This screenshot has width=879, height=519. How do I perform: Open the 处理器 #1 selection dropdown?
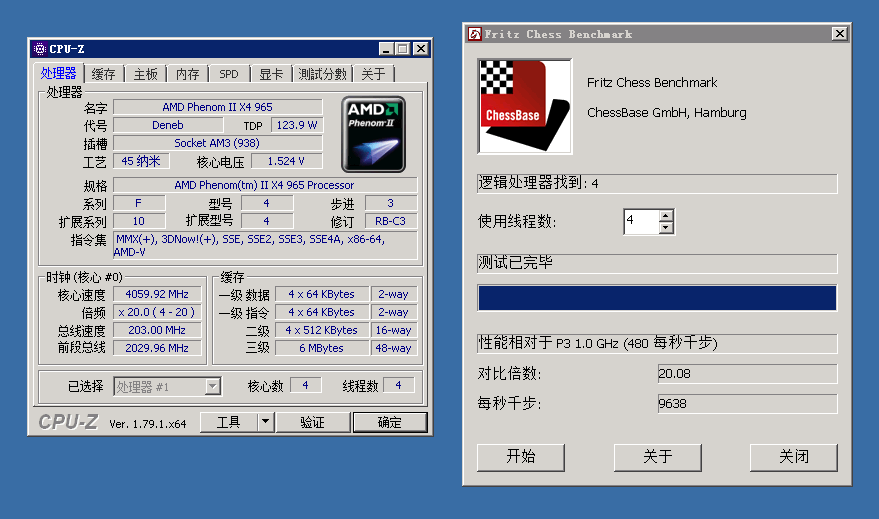[212, 386]
